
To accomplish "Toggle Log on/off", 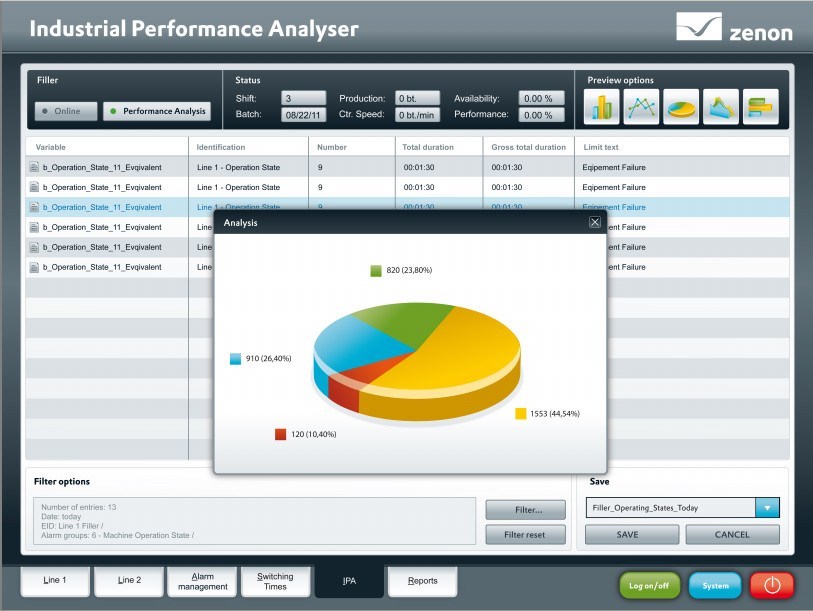I will pyautogui.click(x=649, y=585).
